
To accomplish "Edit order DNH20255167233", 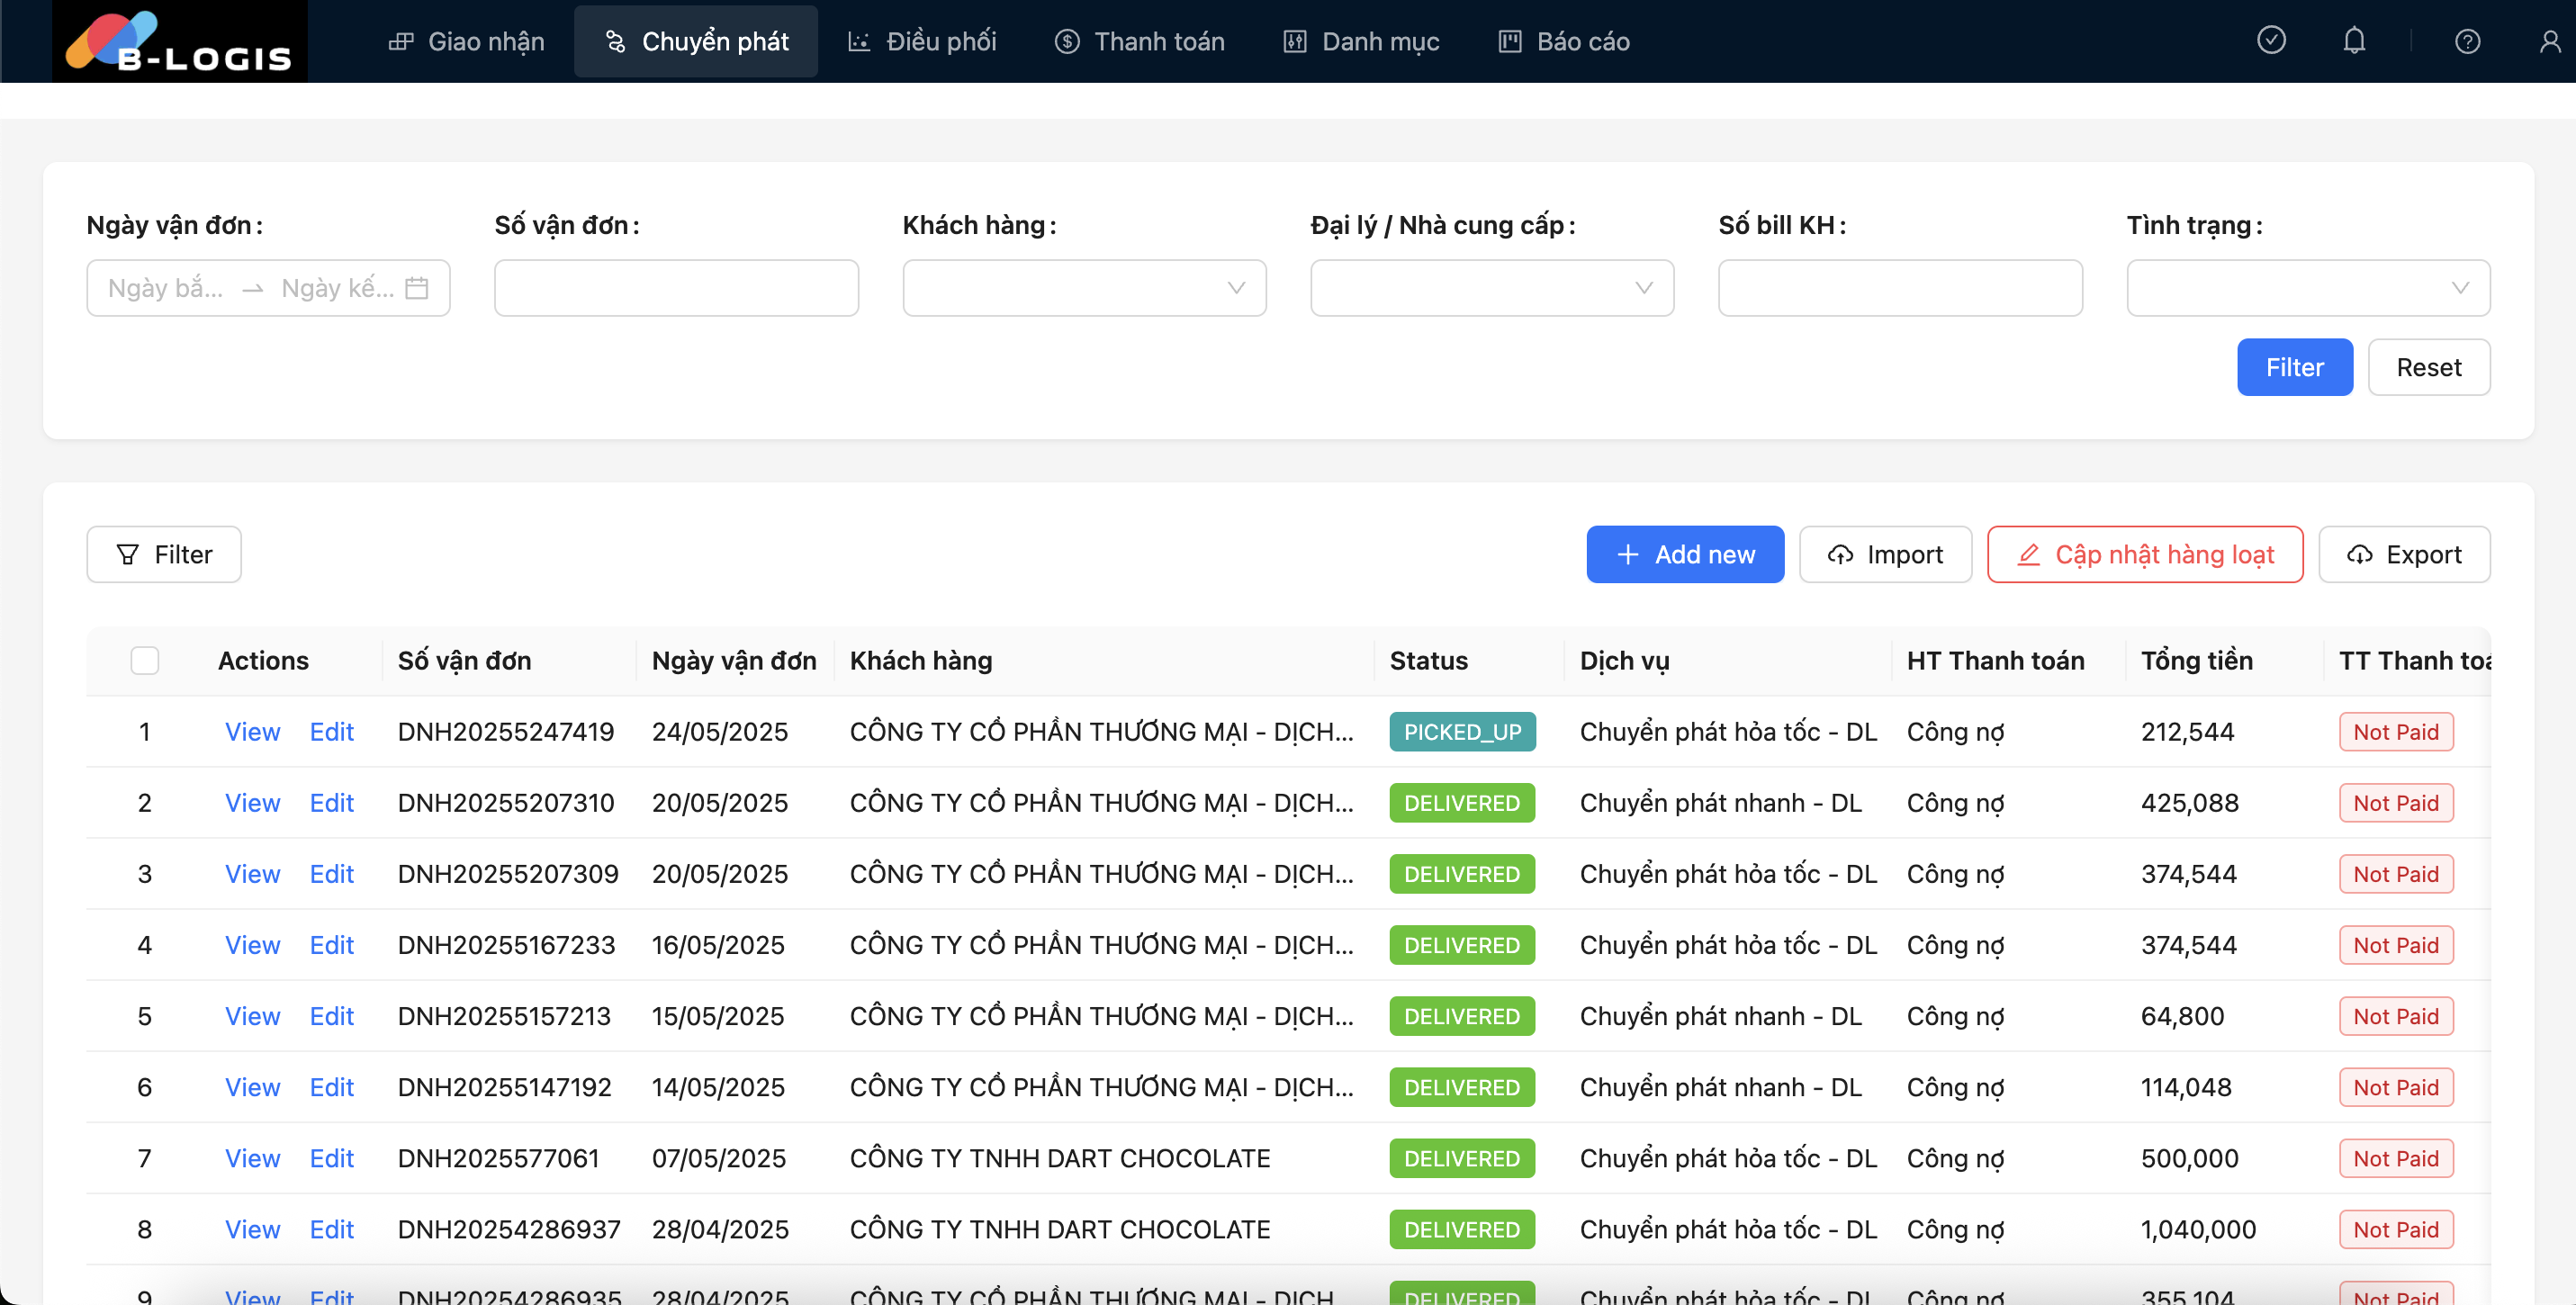I will point(331,945).
